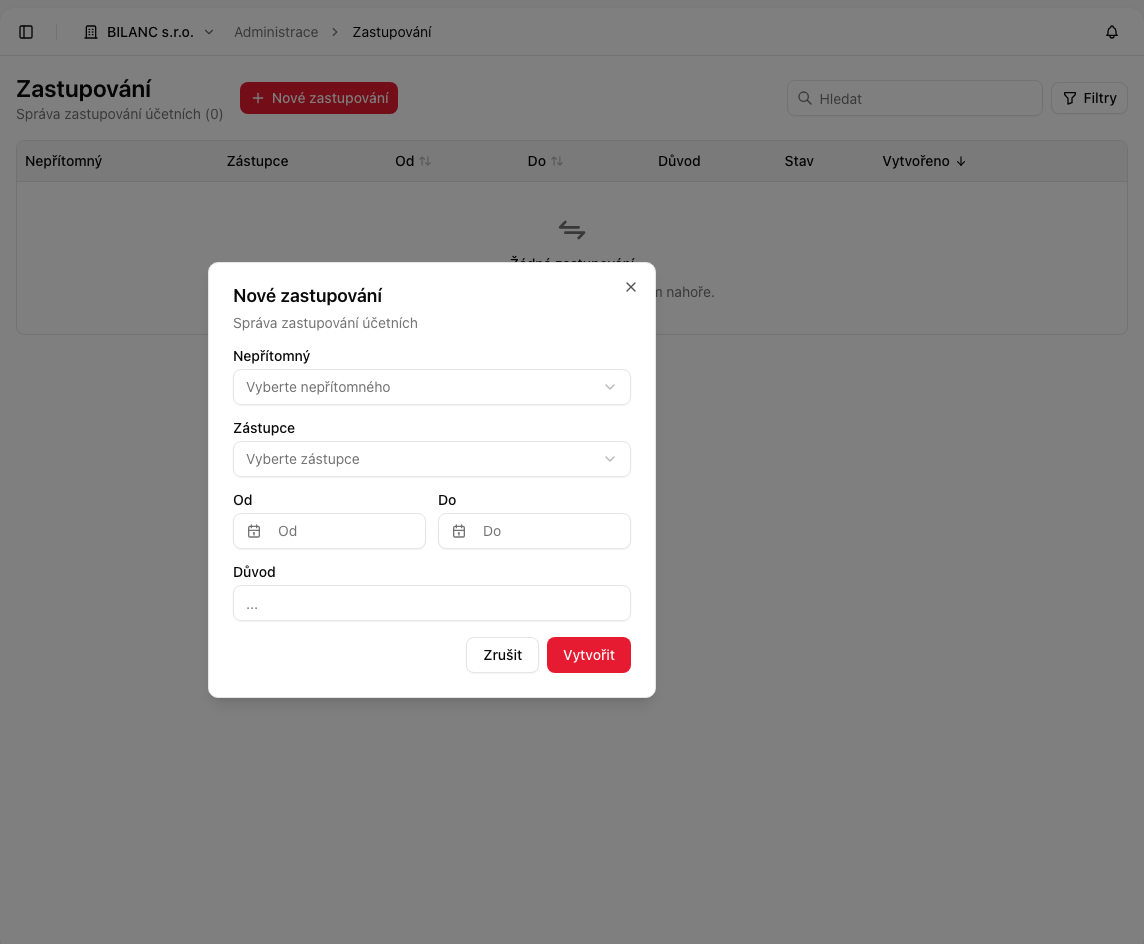1144x944 pixels.
Task: Go to Administrace breadcrumb
Action: click(x=276, y=32)
